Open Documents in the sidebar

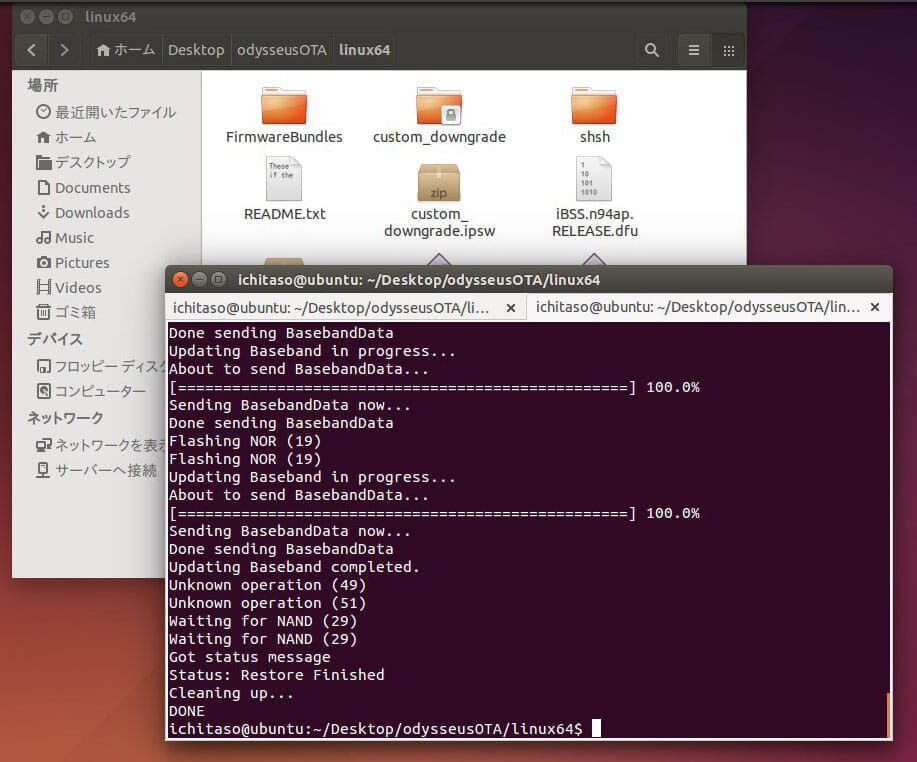[92, 188]
